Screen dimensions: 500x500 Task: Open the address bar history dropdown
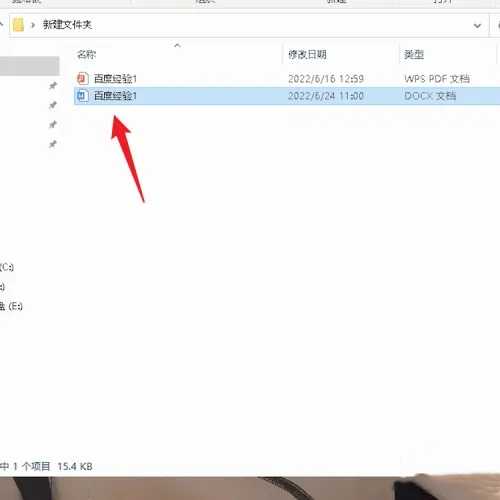tap(477, 25)
